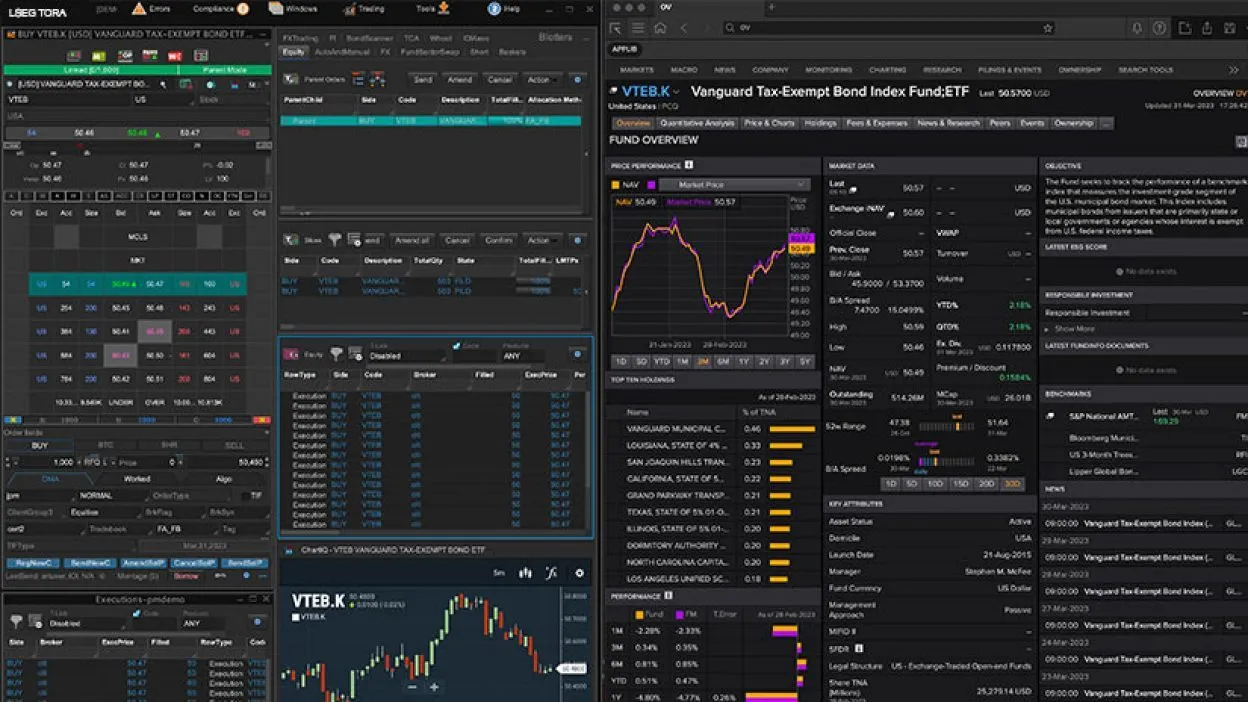Open the Errors warning icon in TORA

tap(138, 9)
